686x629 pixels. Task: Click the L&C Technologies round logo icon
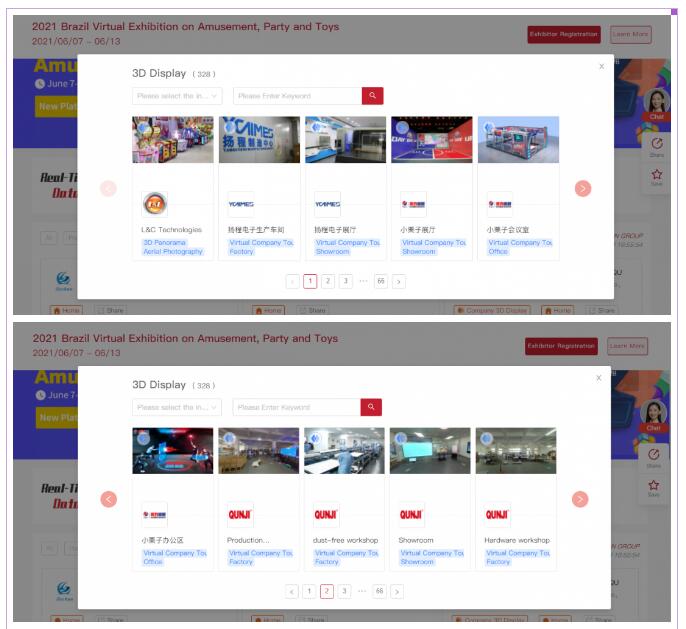click(x=154, y=203)
